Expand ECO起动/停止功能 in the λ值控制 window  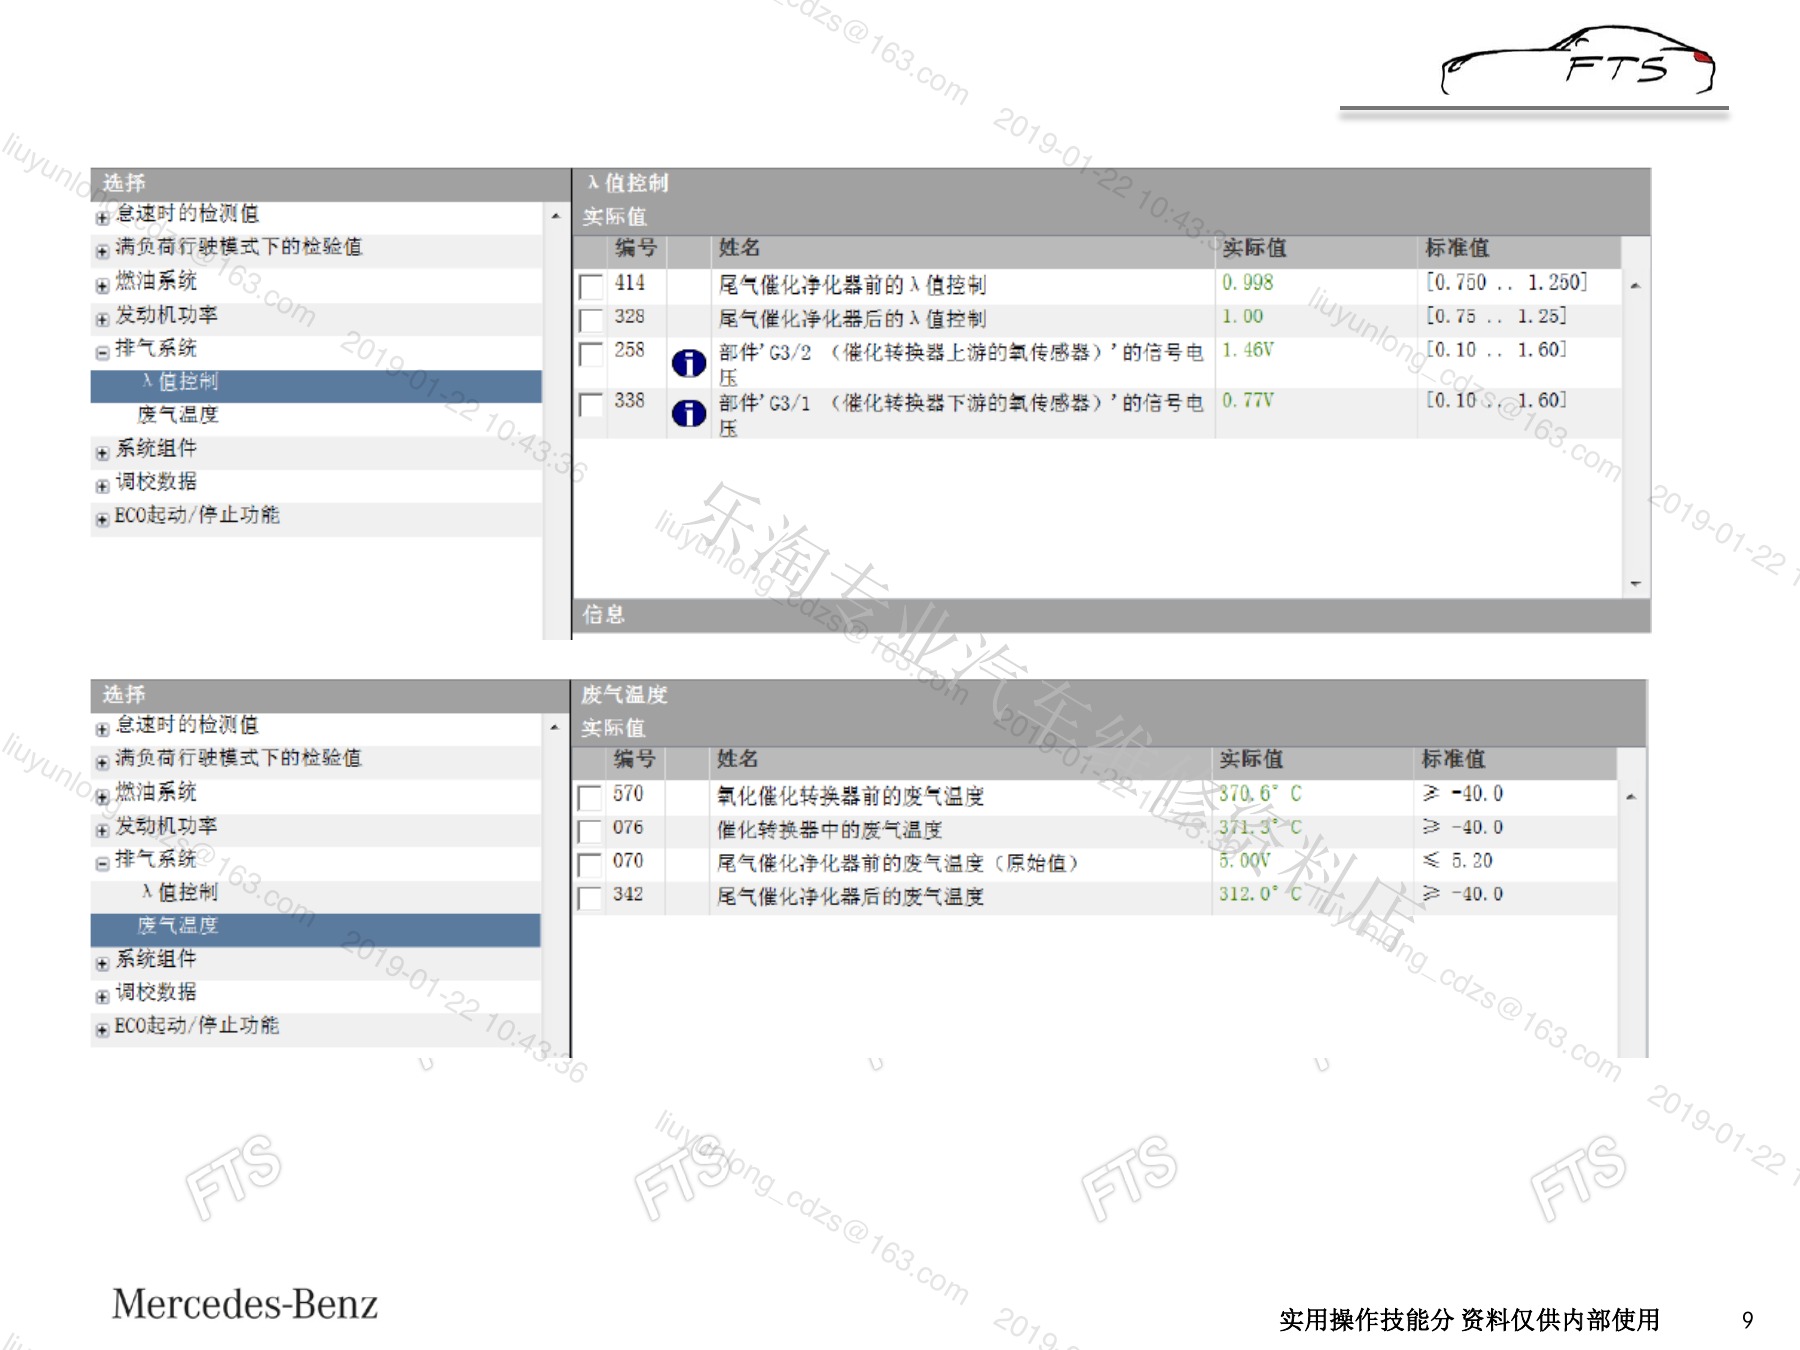(102, 519)
